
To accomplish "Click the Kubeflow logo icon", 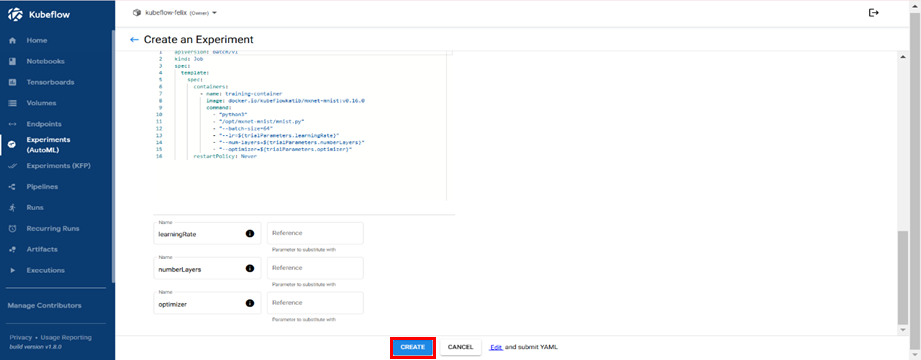I will click(15, 15).
